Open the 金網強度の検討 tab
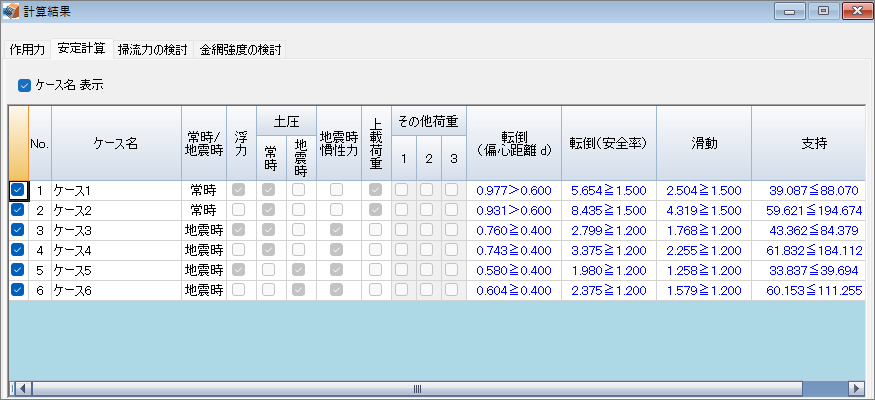Screen dimensions: 875x400 click(240, 48)
